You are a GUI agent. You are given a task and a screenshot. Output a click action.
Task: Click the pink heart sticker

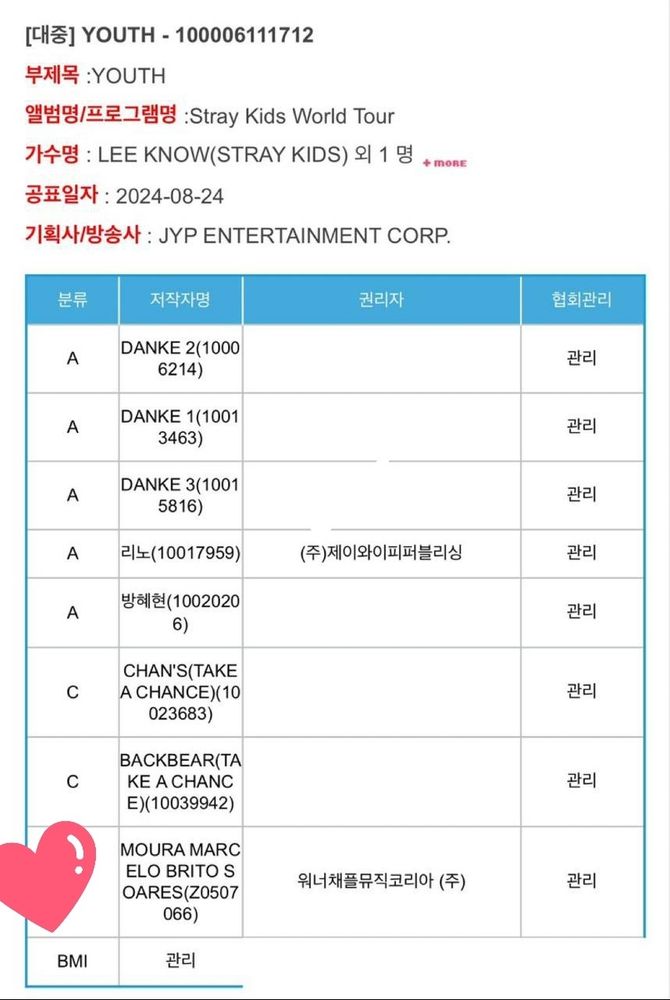[46, 874]
